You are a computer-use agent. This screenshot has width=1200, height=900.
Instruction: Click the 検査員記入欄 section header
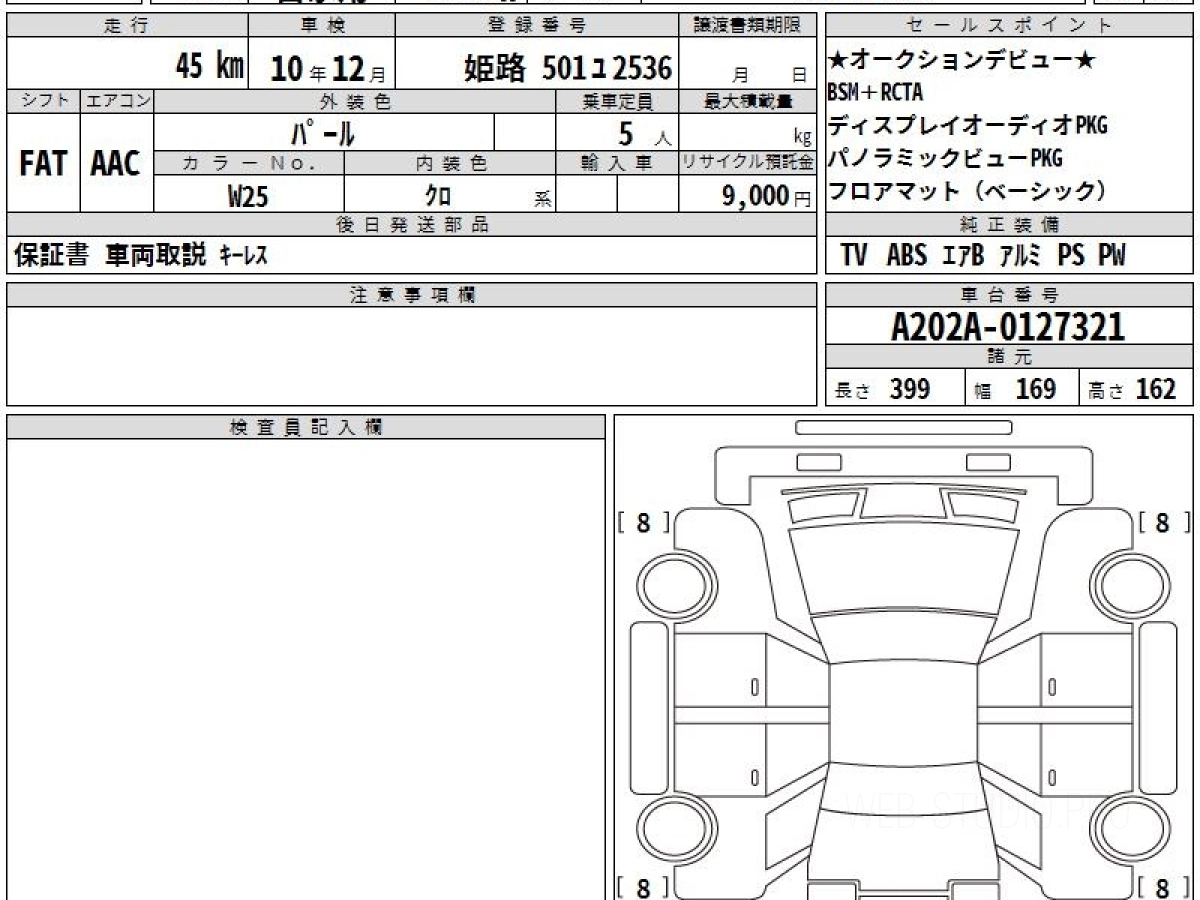[305, 428]
